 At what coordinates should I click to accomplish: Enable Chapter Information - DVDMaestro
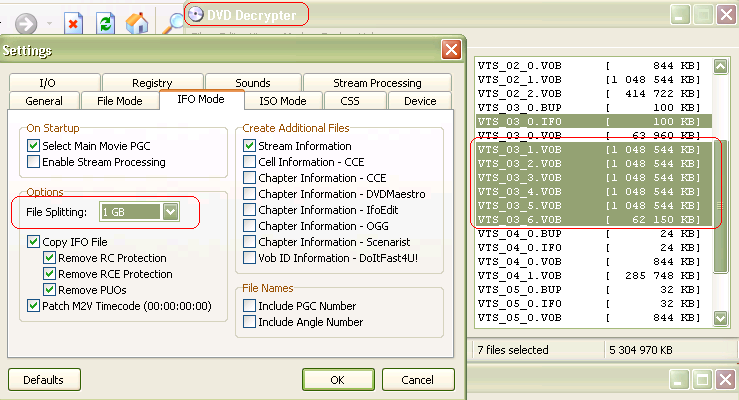point(249,194)
